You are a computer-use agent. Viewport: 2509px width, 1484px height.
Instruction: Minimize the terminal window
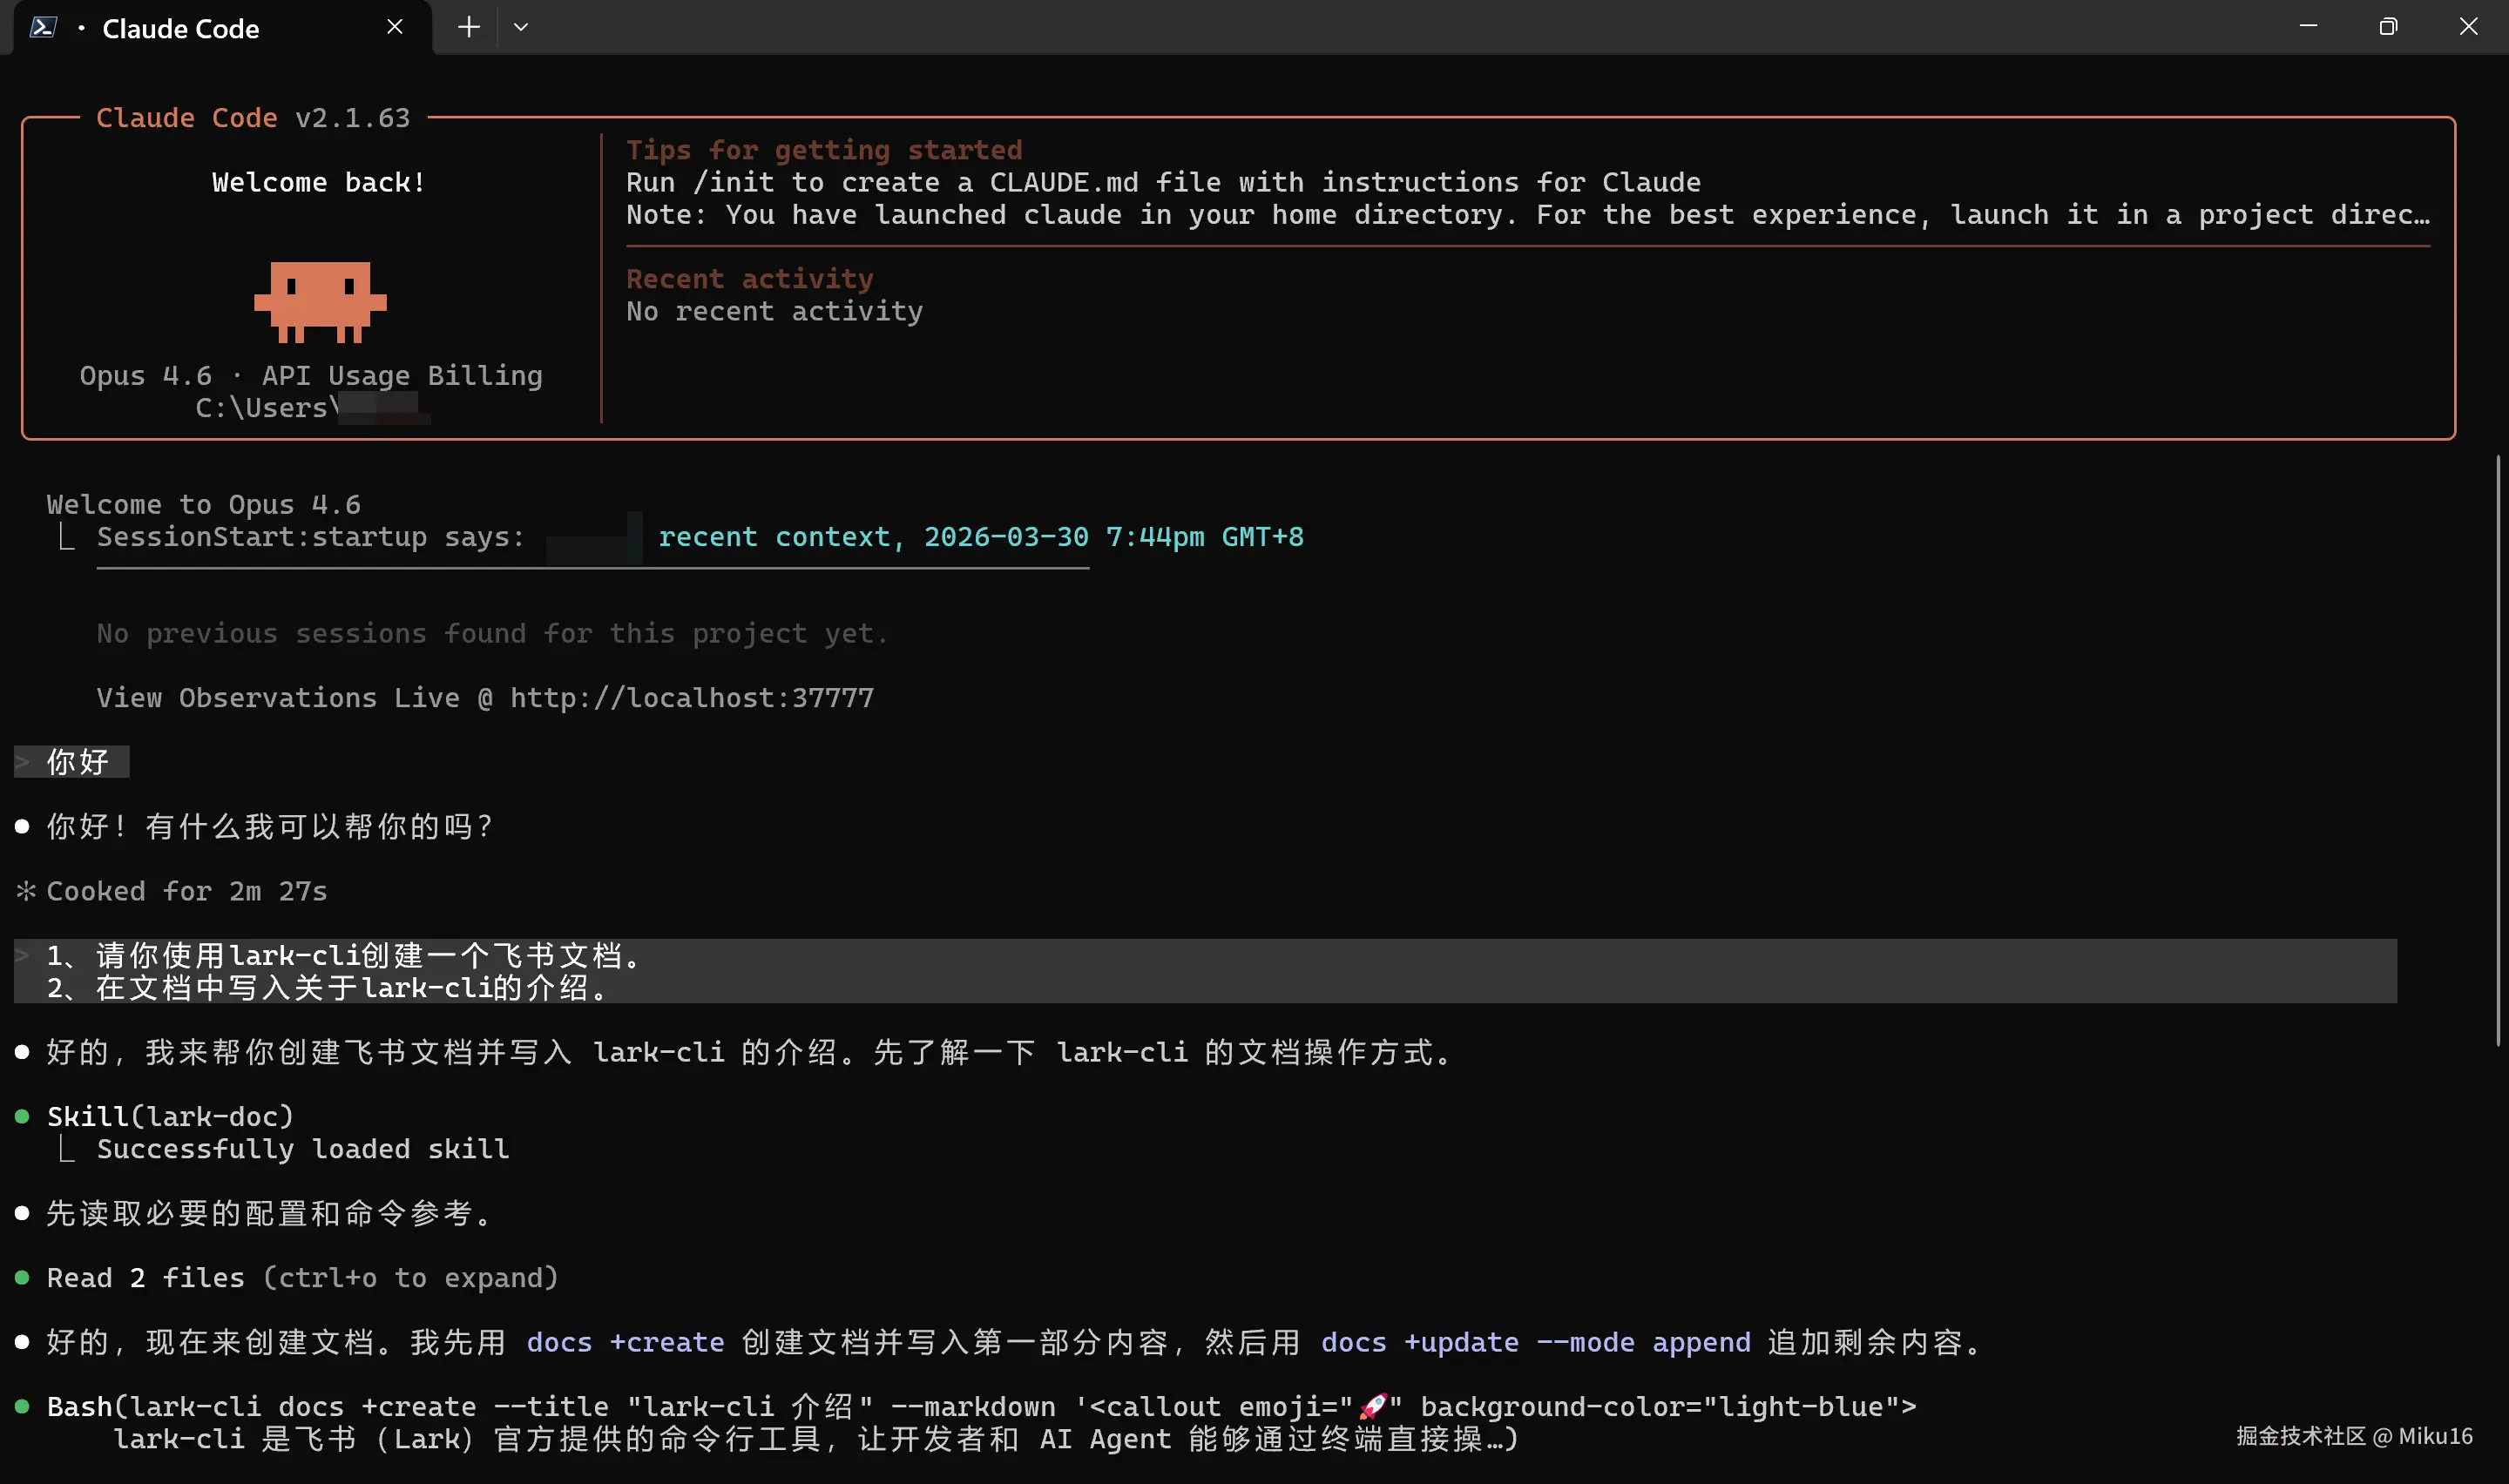[x=2308, y=27]
